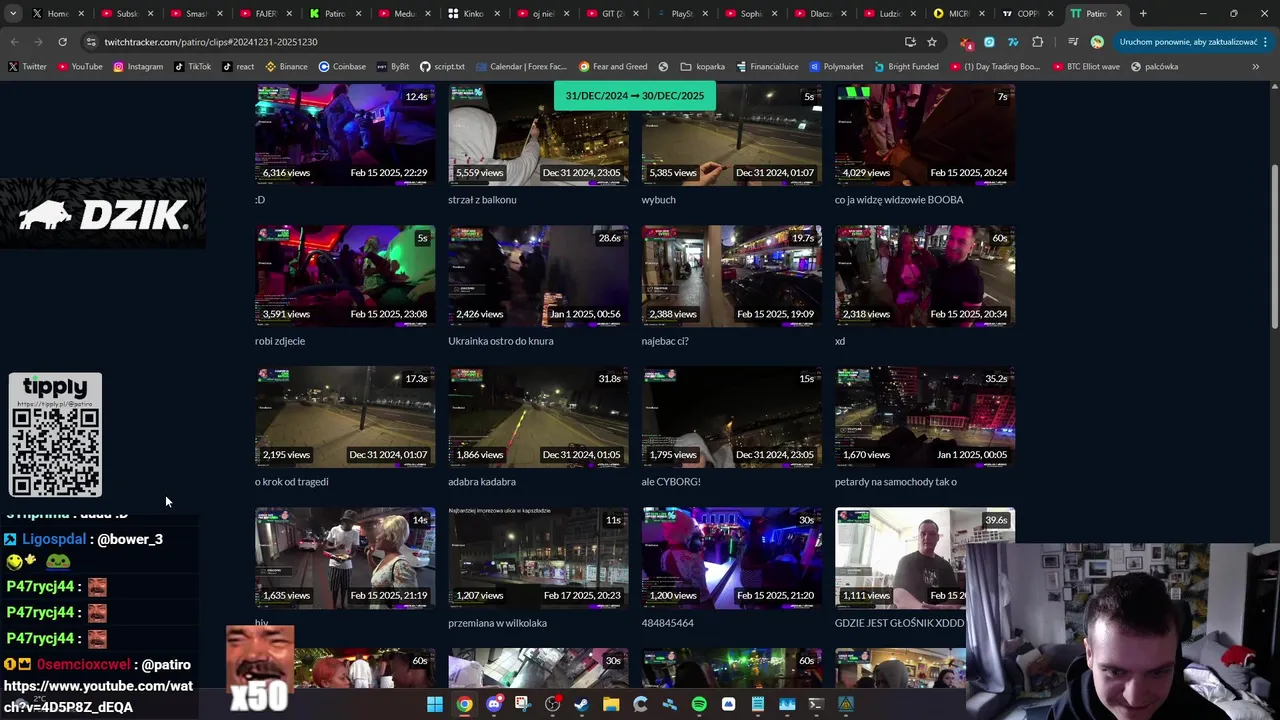
Task: Click the date range 31/DEC/2024 – 30/DEC/2025 button
Action: coord(634,96)
